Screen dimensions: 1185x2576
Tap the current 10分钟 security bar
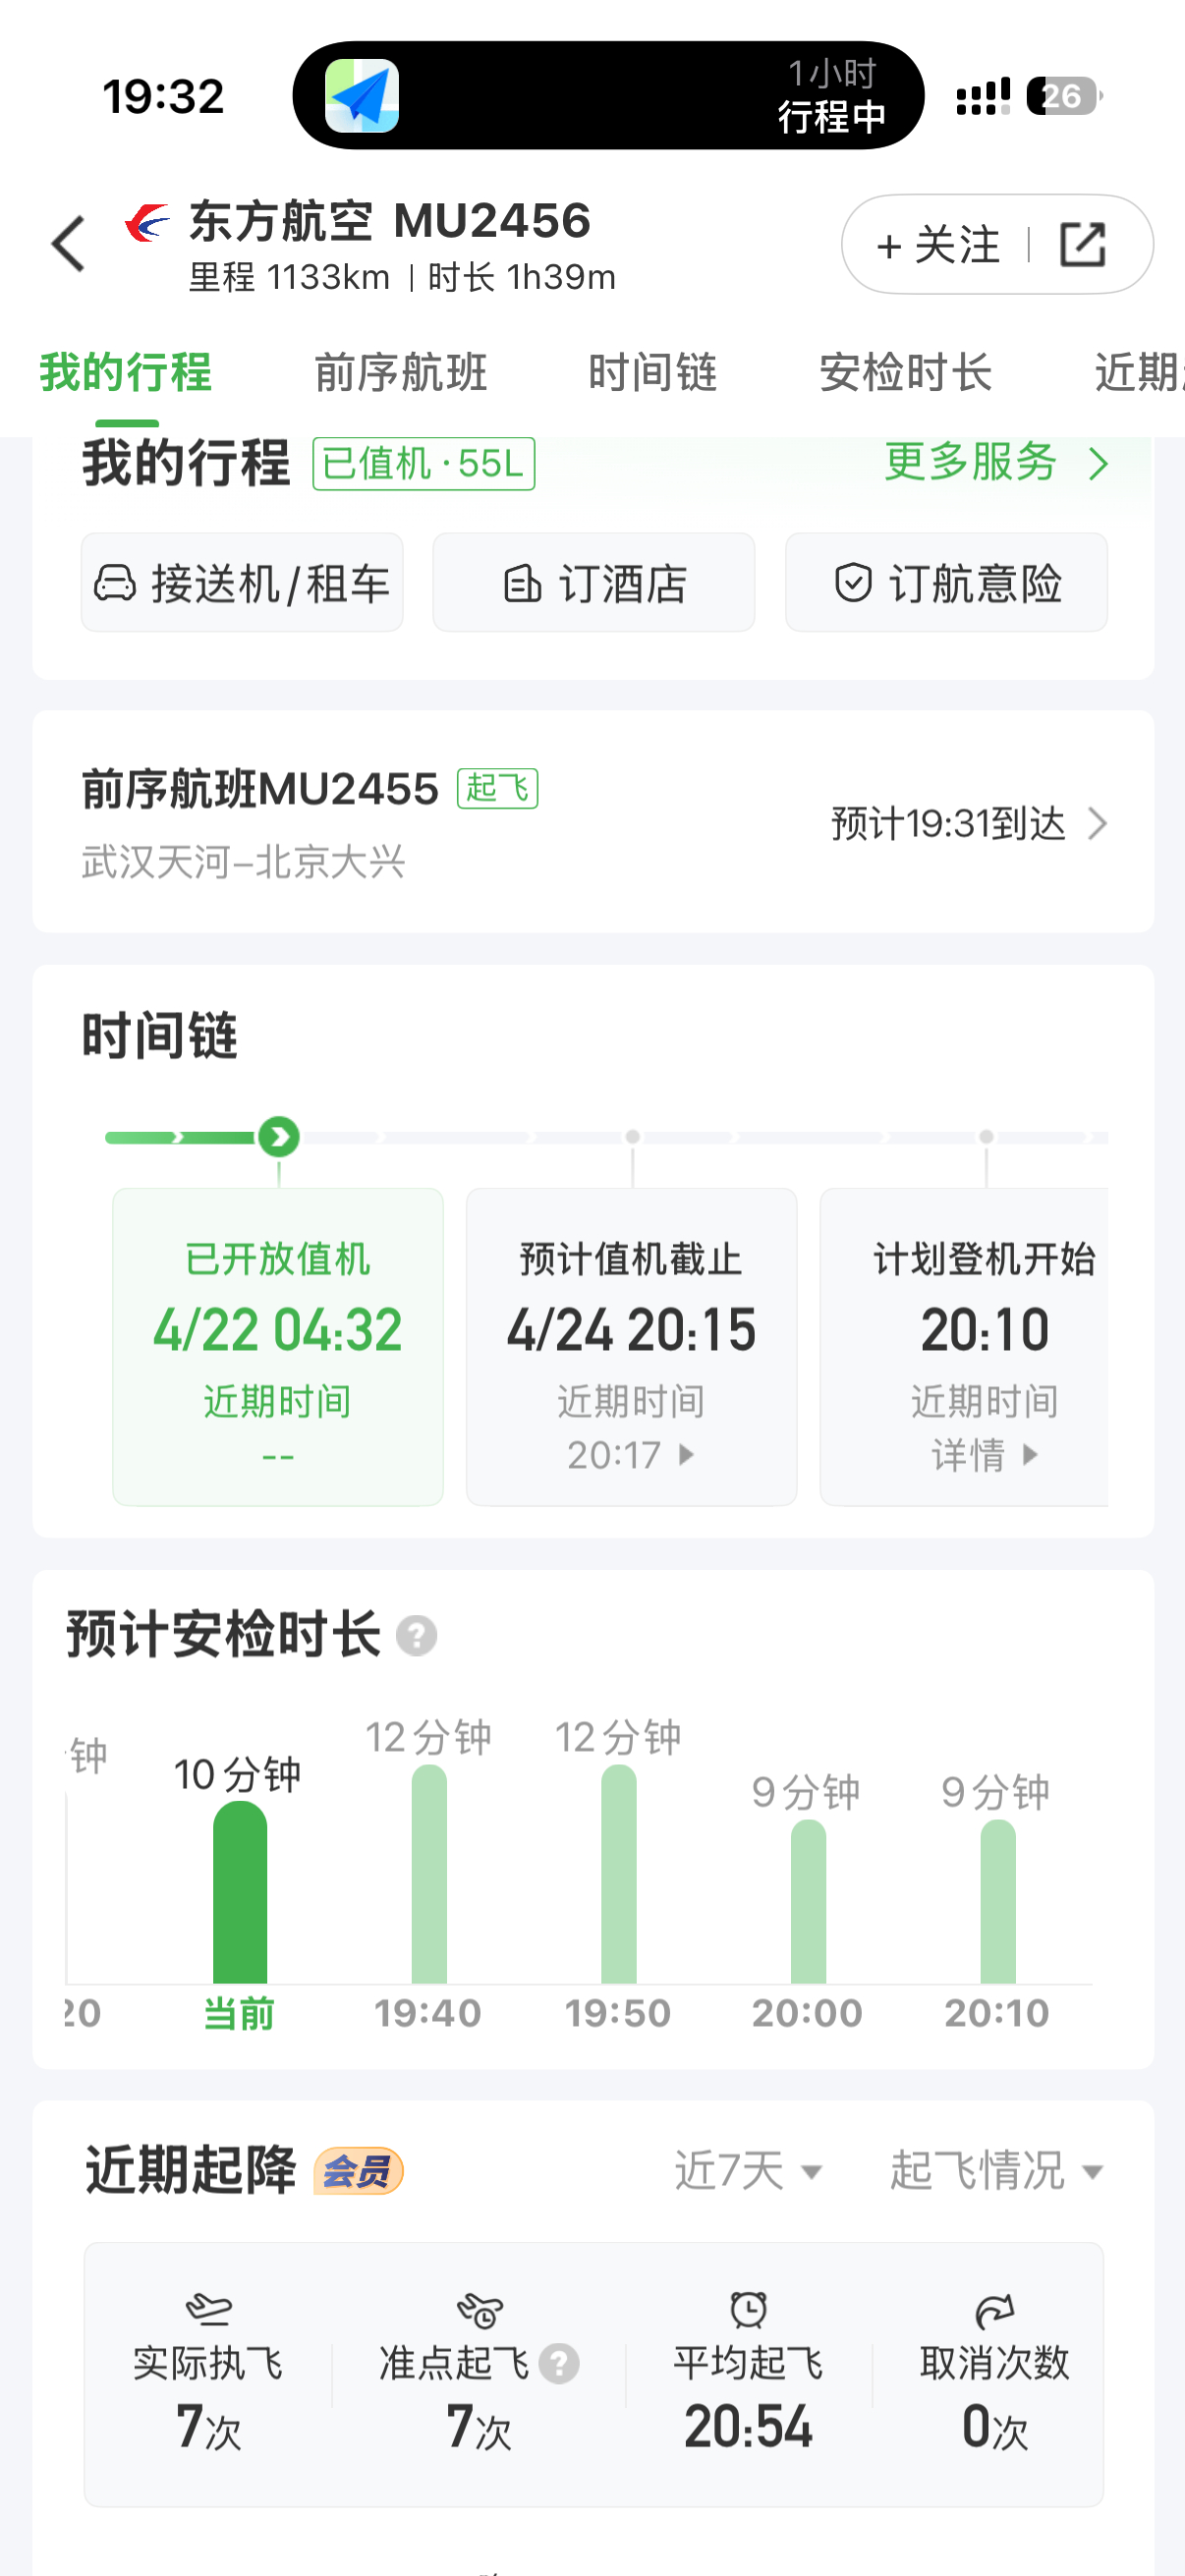(x=240, y=1892)
